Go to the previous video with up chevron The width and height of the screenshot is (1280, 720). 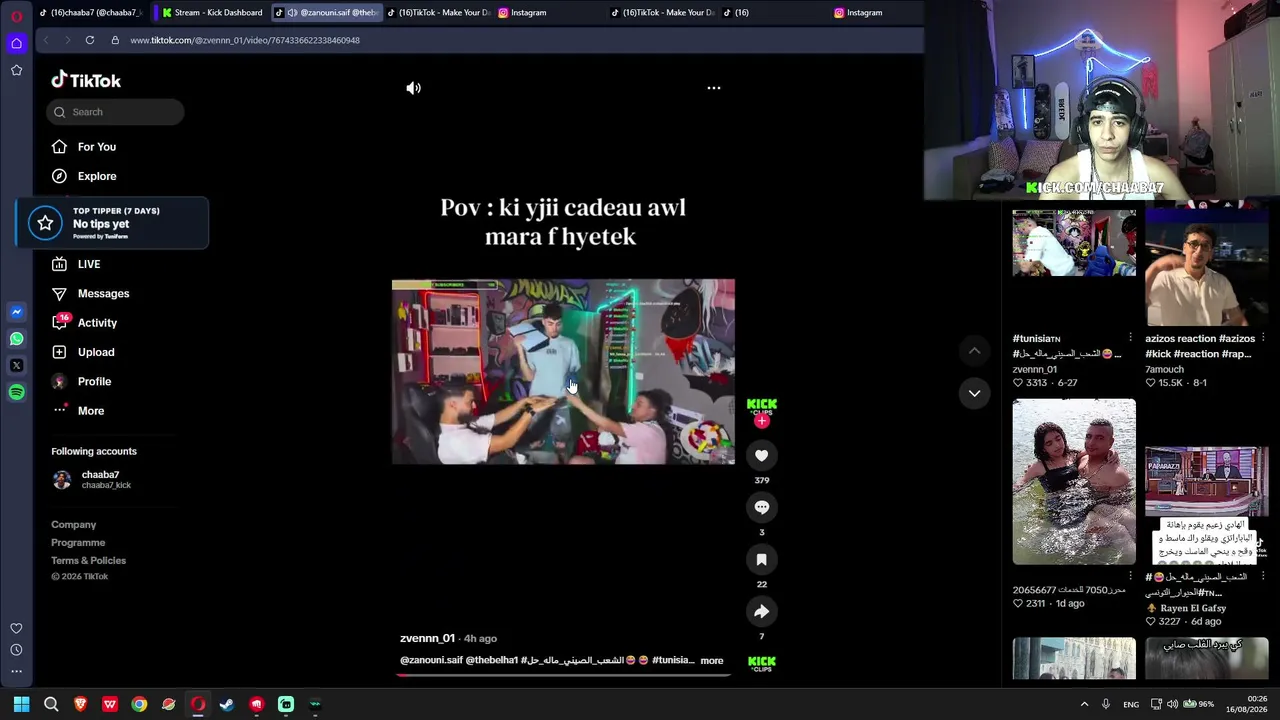tap(974, 351)
